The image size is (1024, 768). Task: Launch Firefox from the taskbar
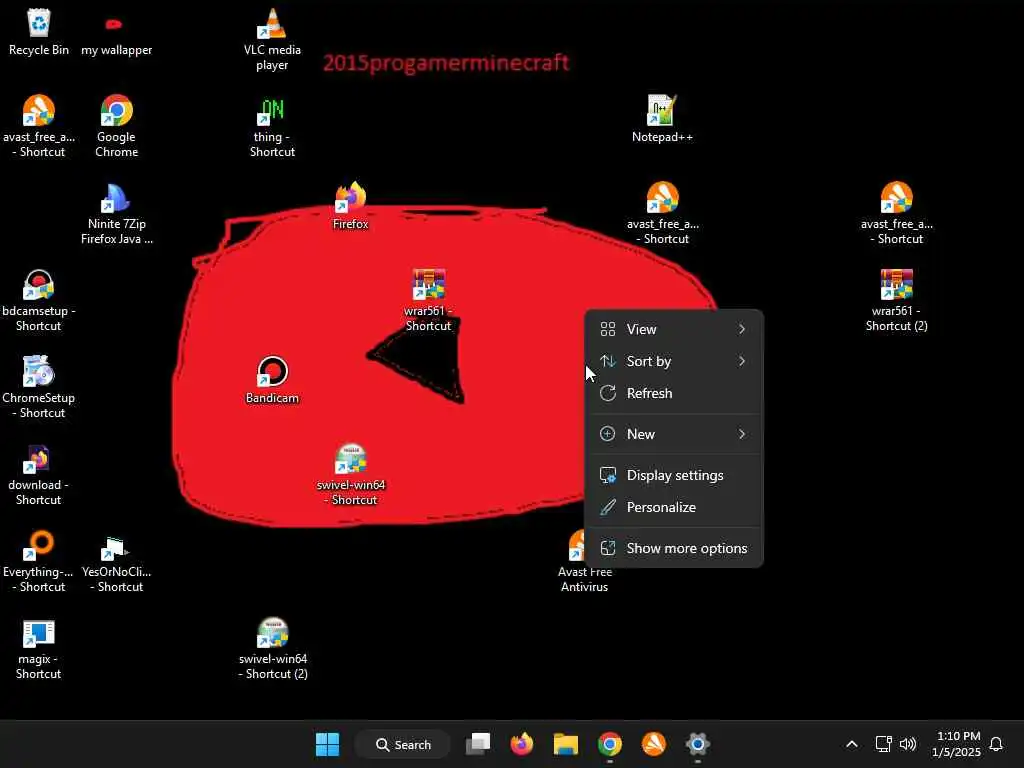click(x=522, y=744)
